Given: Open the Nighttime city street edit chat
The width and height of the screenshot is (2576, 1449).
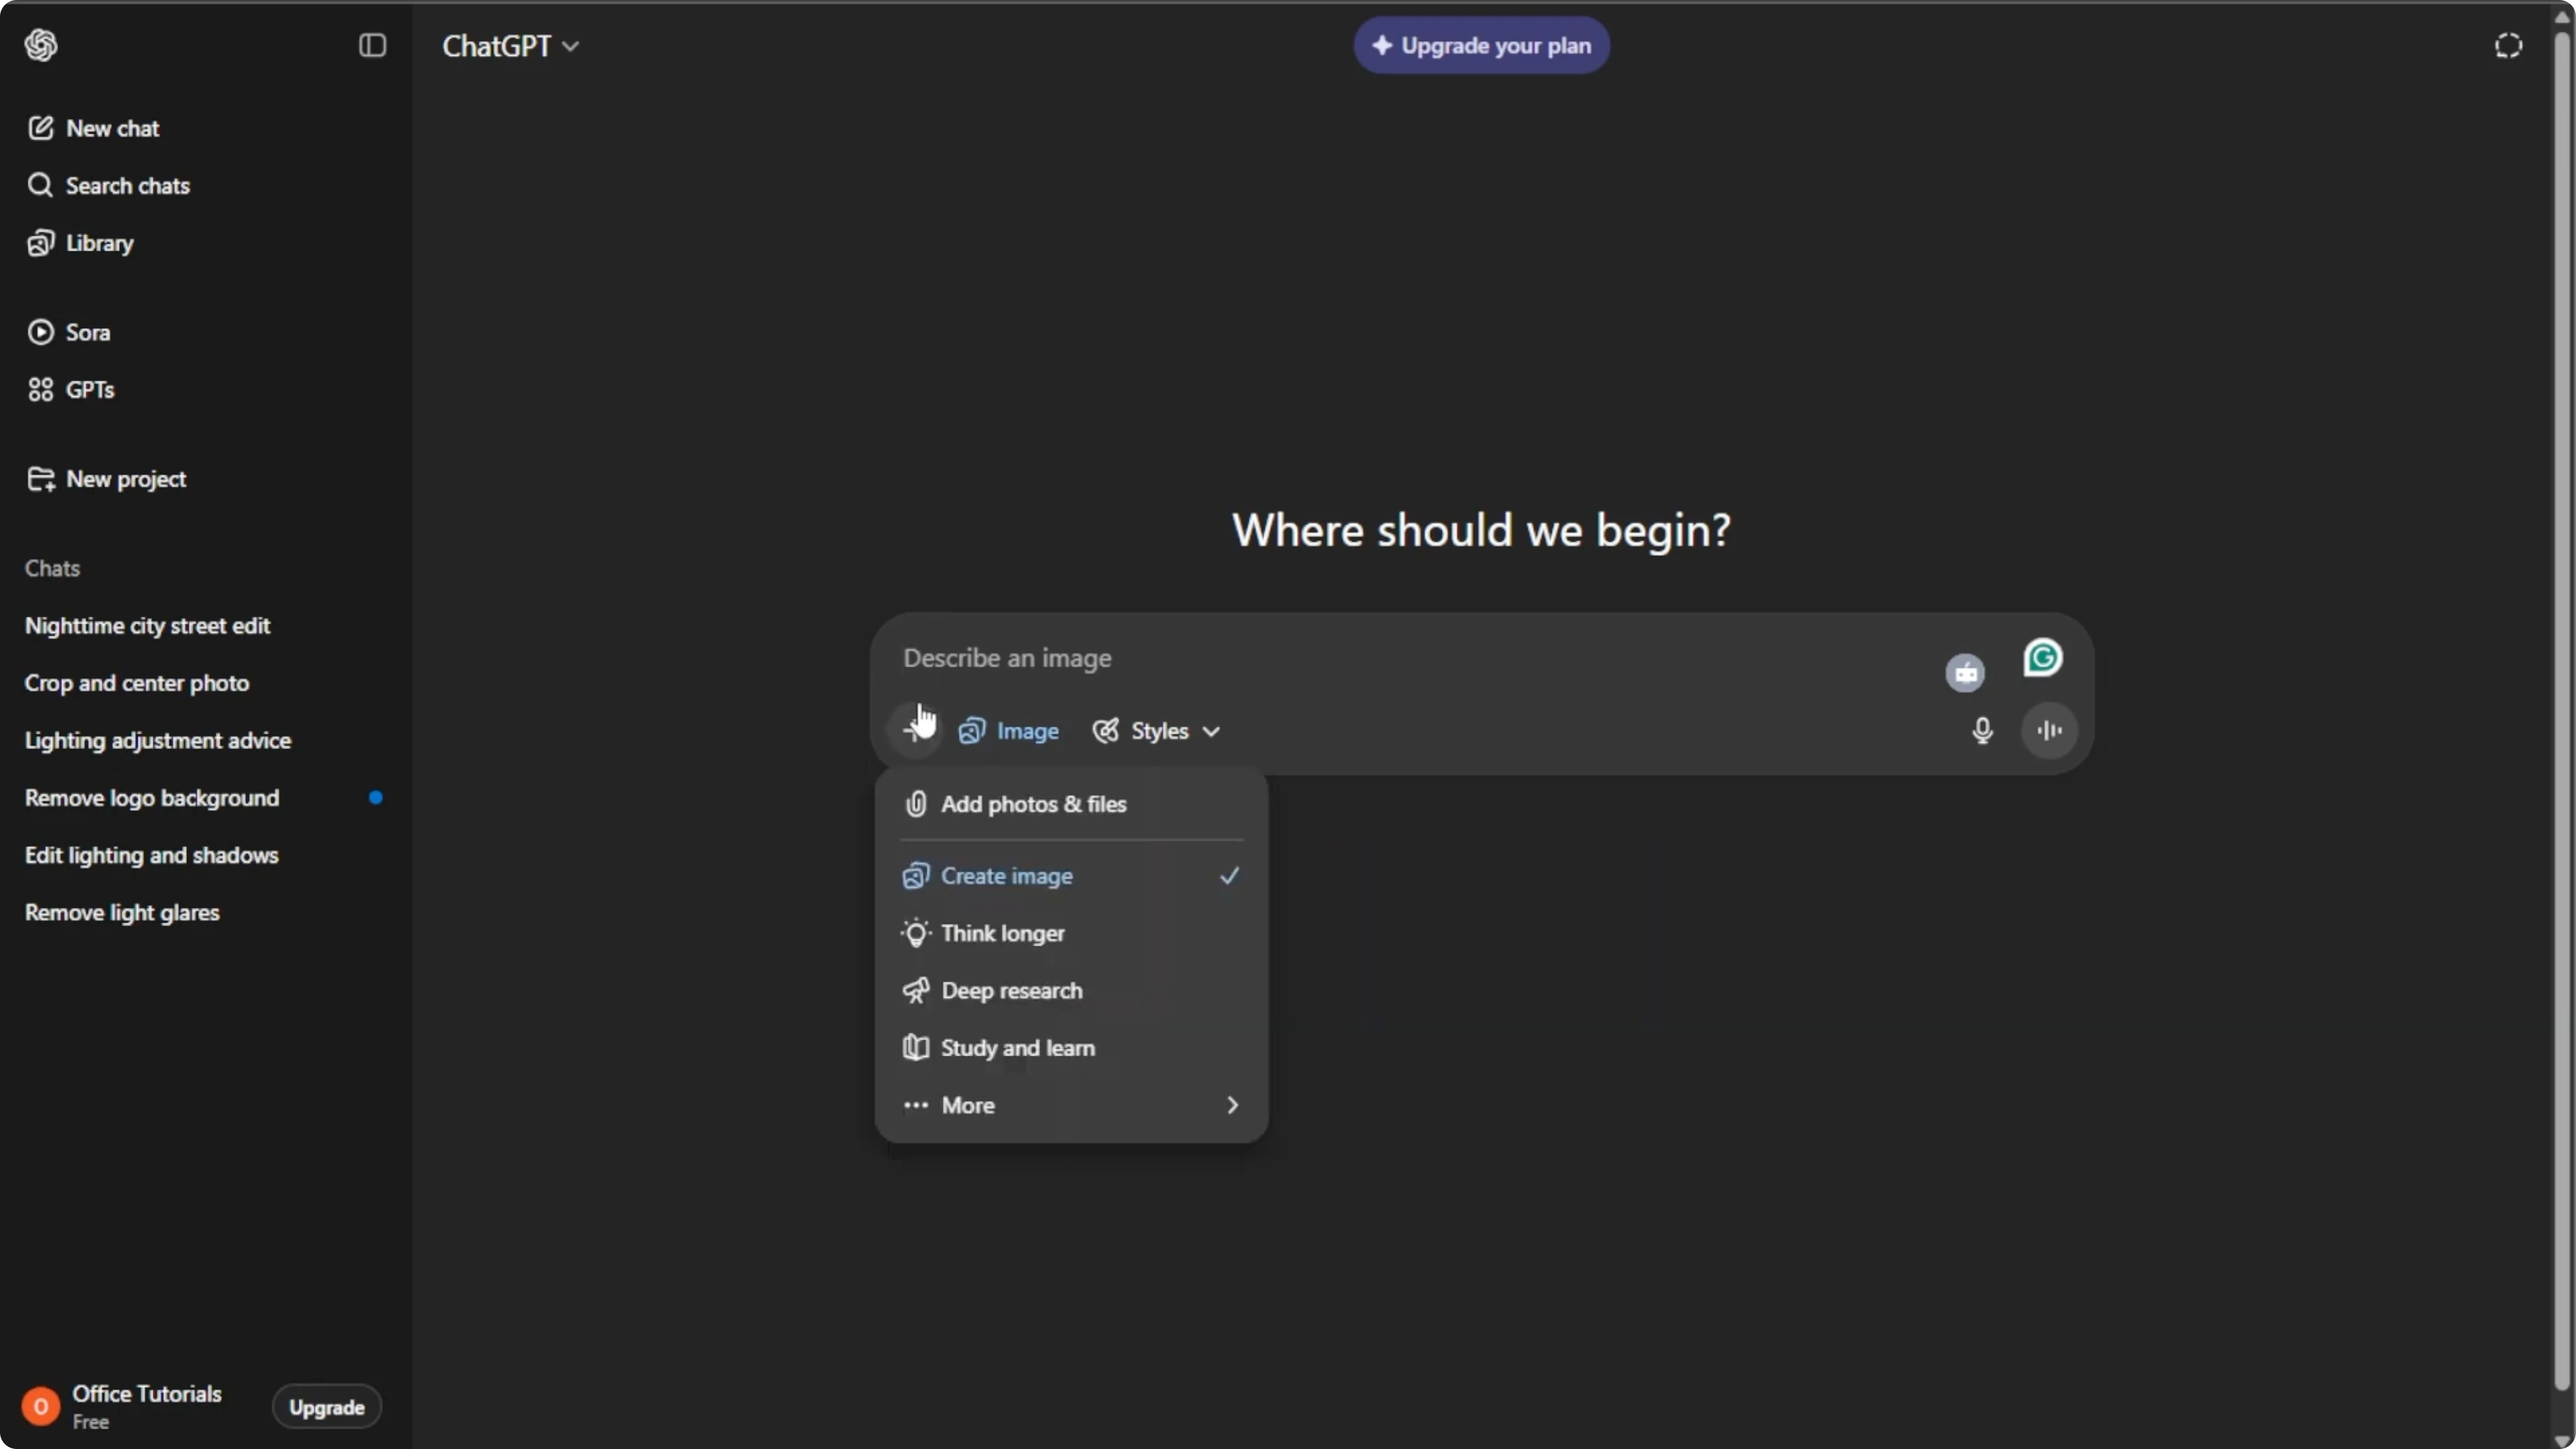Looking at the screenshot, I should (147, 626).
